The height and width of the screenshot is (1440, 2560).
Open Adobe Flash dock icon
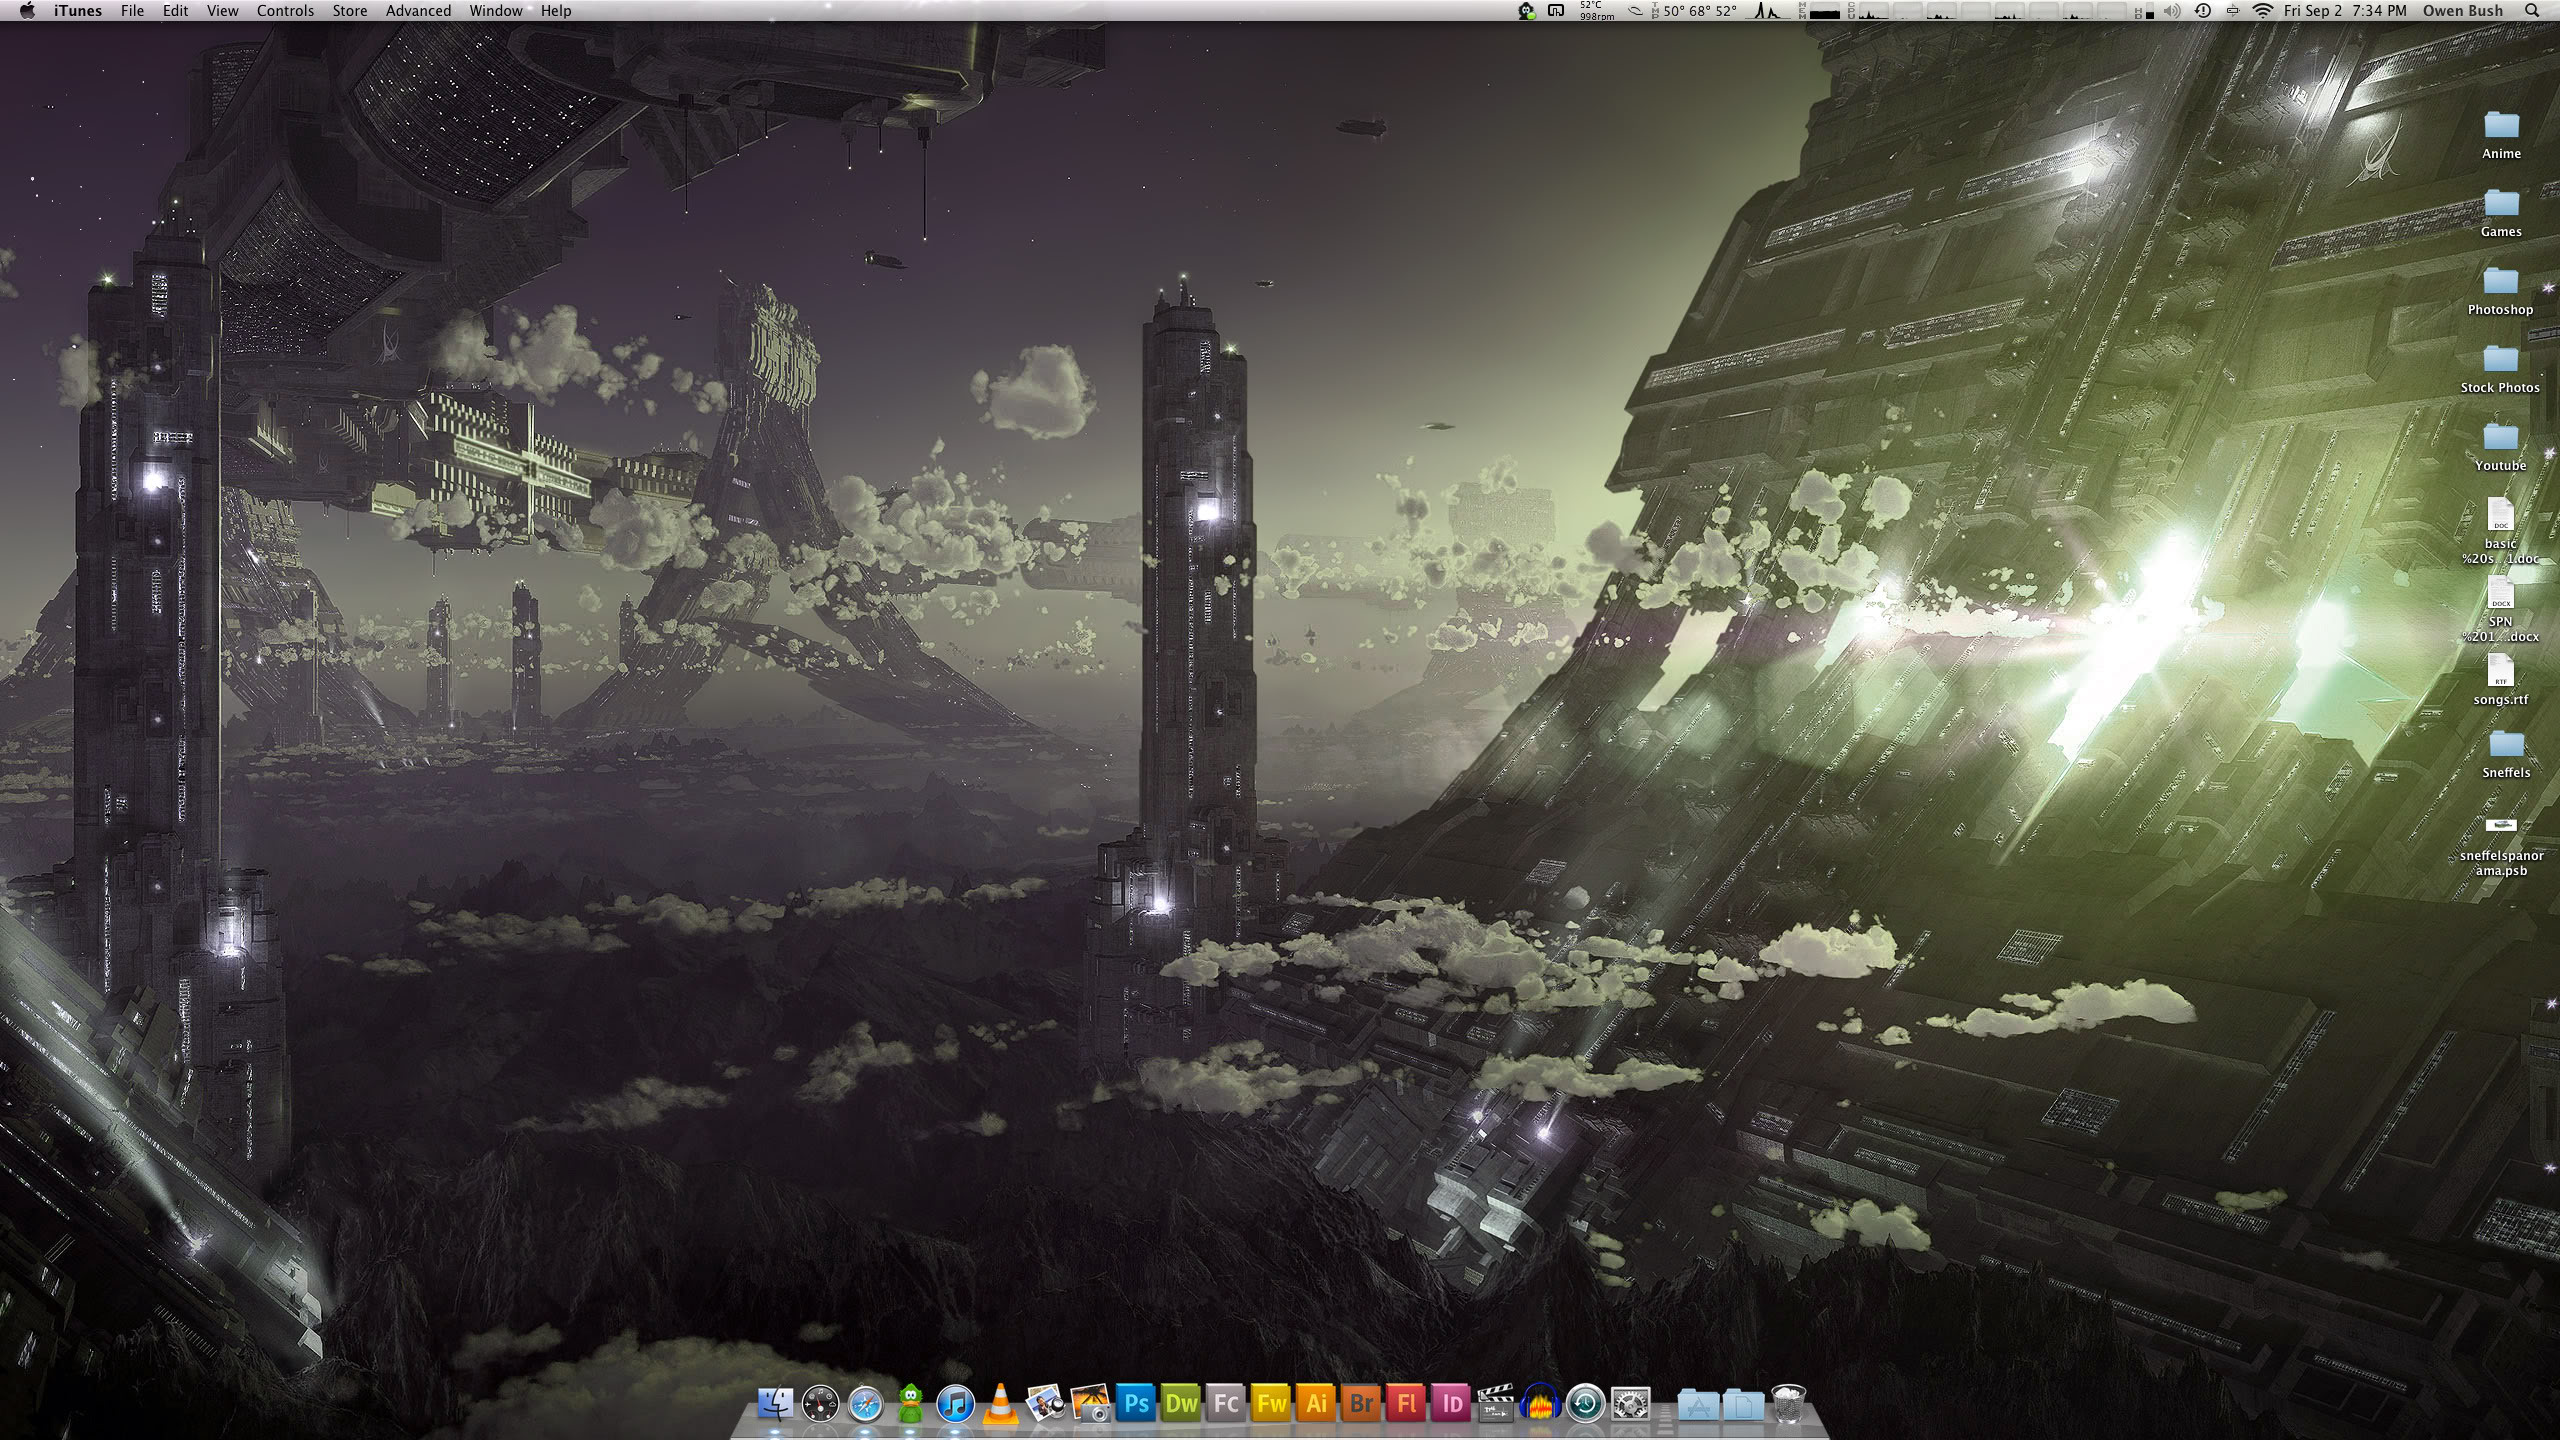pyautogui.click(x=1406, y=1404)
